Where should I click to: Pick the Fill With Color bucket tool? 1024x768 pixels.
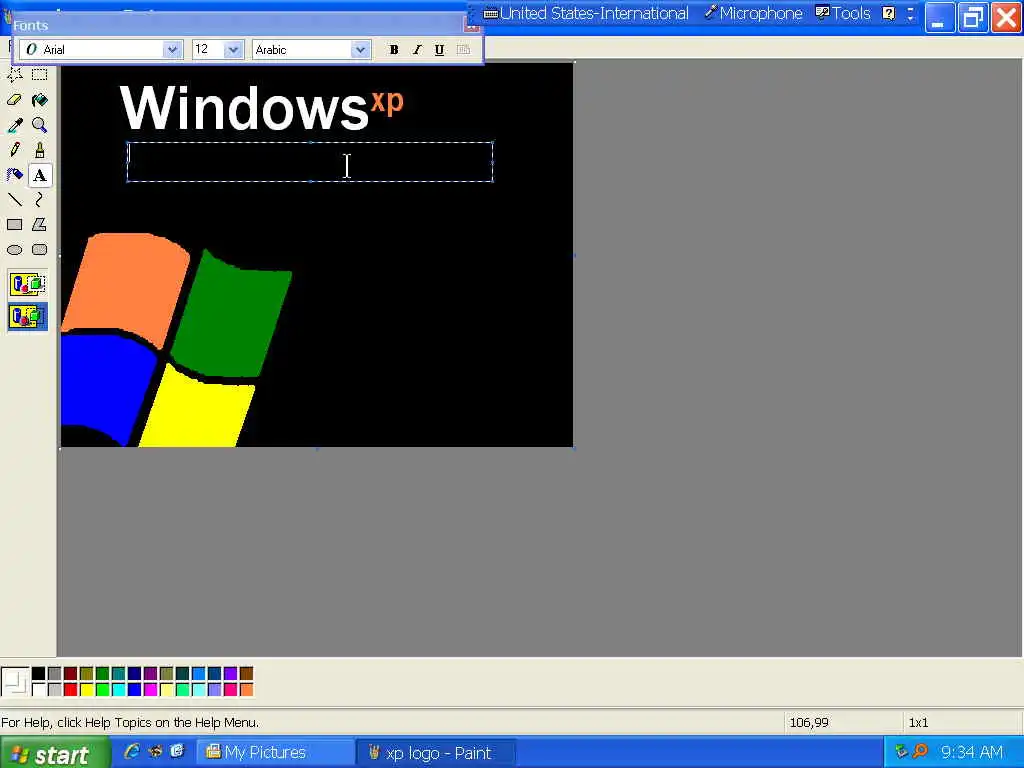(40, 100)
